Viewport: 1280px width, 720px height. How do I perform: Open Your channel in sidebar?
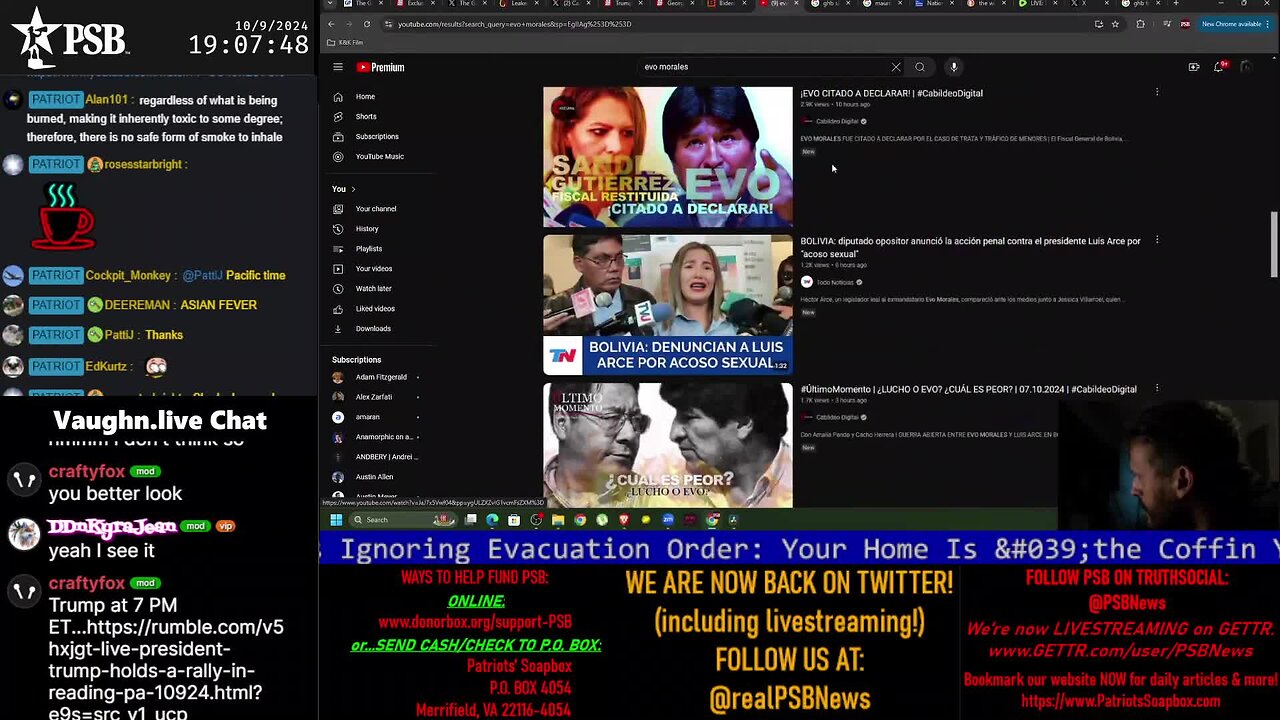(376, 209)
